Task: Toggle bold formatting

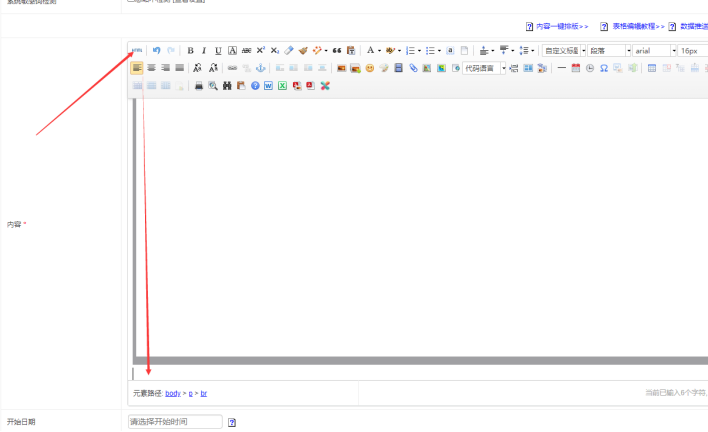Action: coord(190,50)
